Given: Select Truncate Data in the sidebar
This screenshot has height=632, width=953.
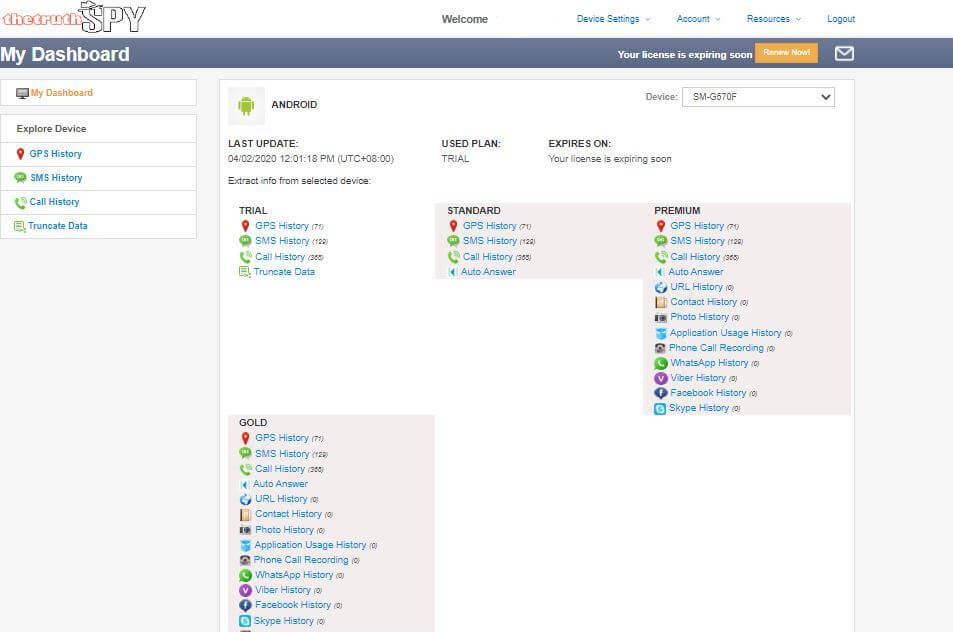Looking at the screenshot, I should tap(58, 225).
